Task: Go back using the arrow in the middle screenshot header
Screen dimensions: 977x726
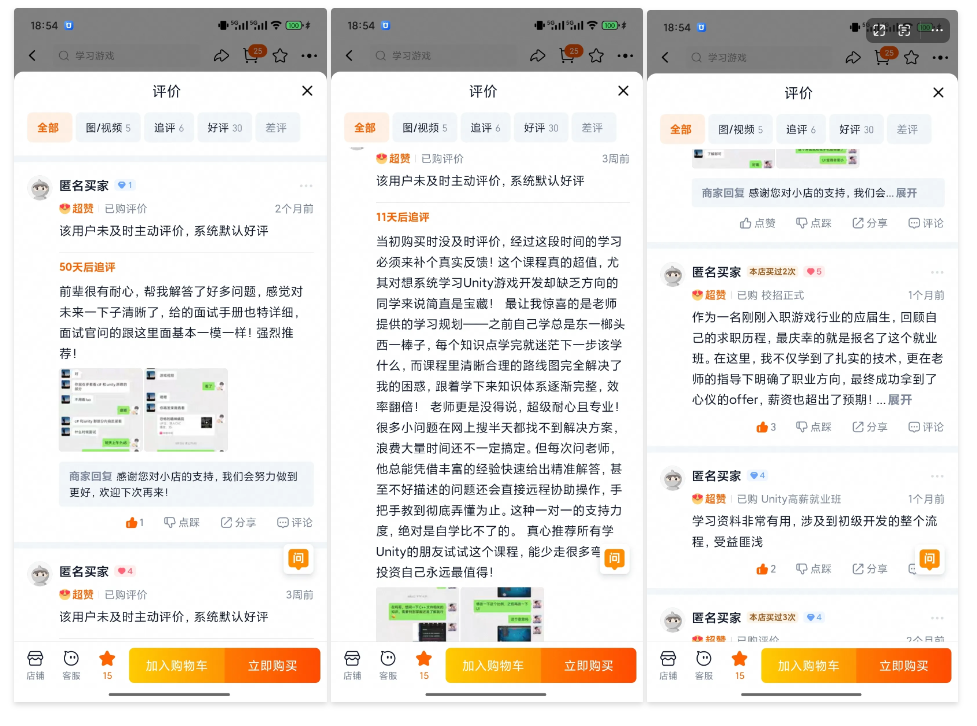Action: (349, 57)
